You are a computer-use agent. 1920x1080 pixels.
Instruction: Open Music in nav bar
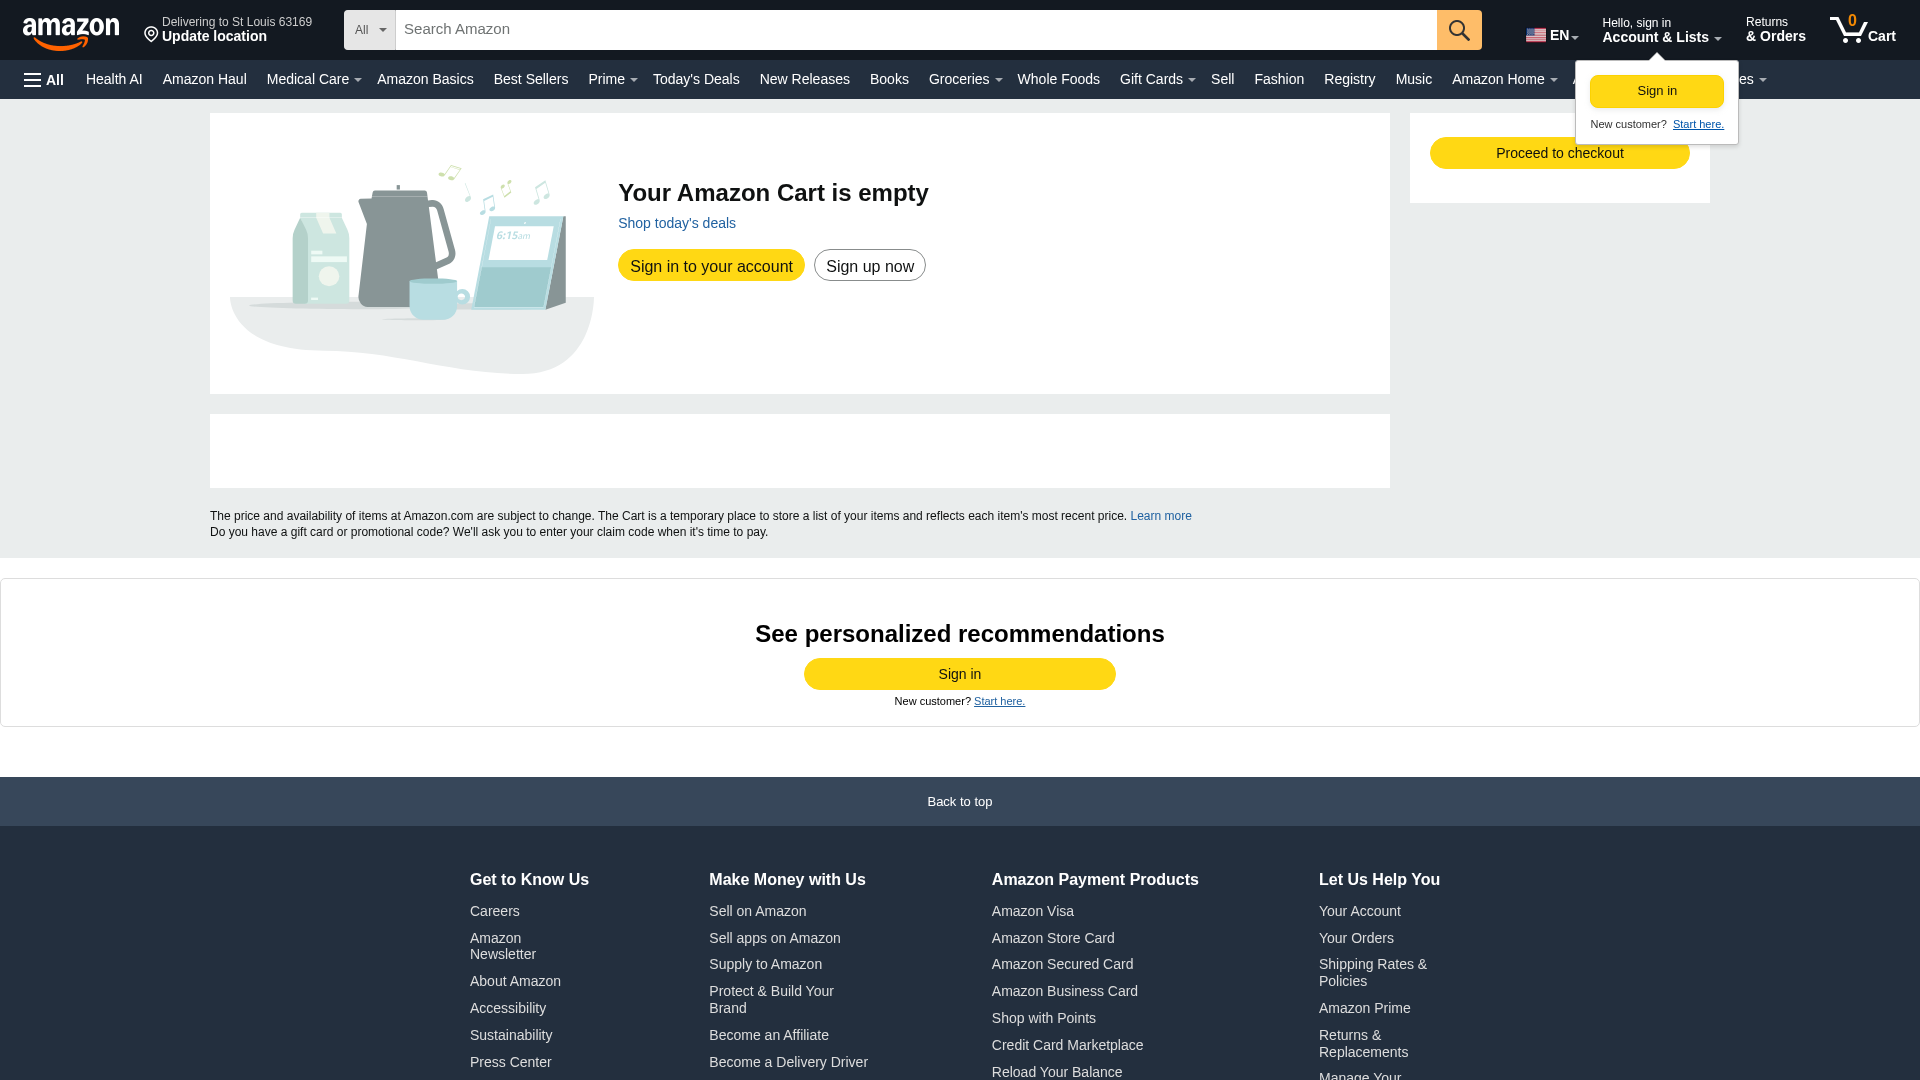click(x=1413, y=79)
